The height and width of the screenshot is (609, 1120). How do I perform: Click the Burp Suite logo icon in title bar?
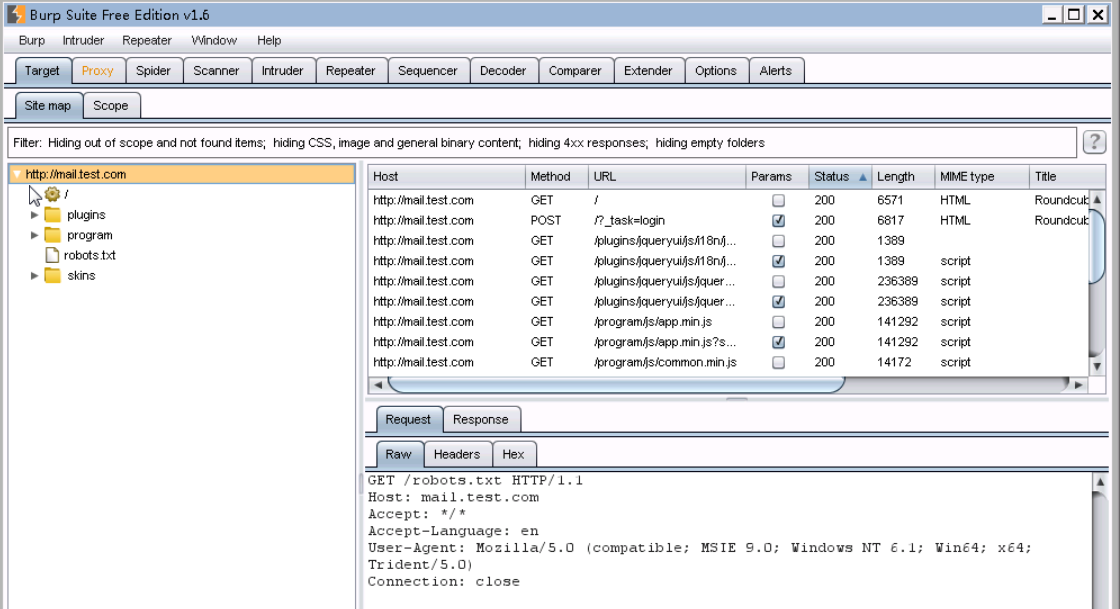click(x=16, y=14)
